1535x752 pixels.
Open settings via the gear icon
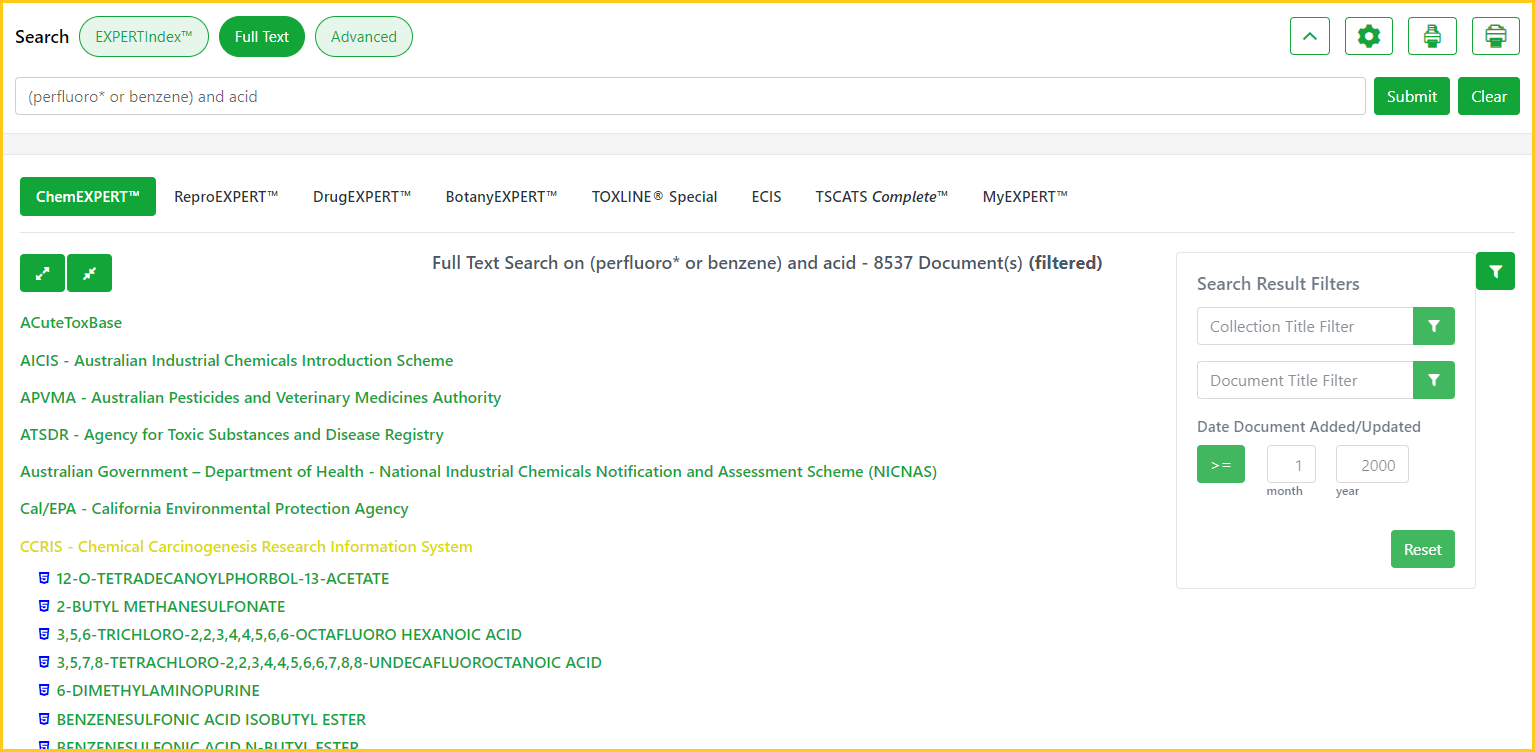(x=1368, y=37)
